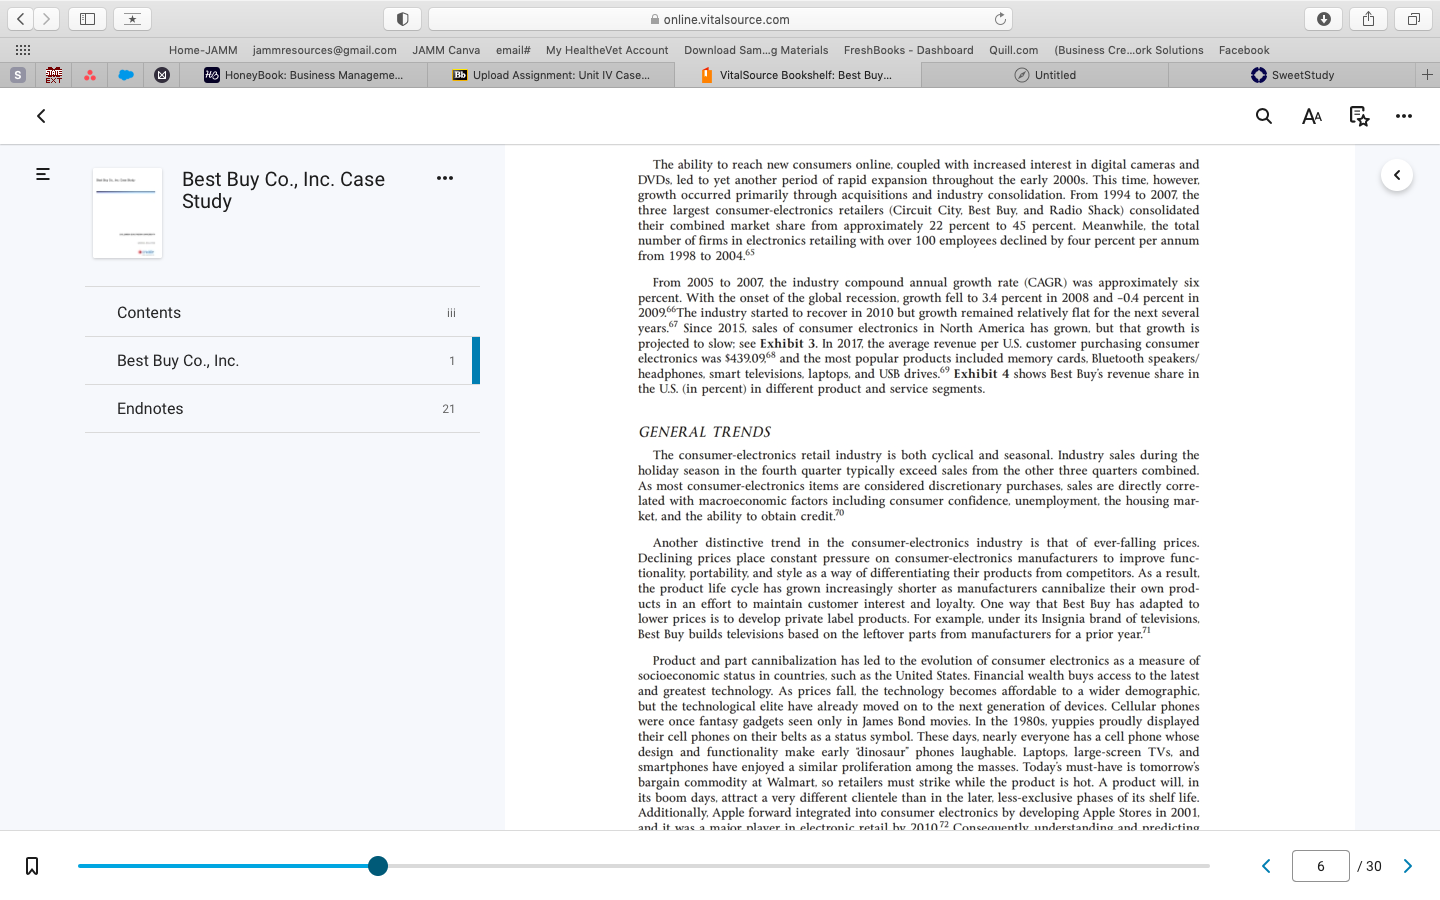Show all tabs overview
This screenshot has width=1440, height=900.
click(x=1413, y=19)
